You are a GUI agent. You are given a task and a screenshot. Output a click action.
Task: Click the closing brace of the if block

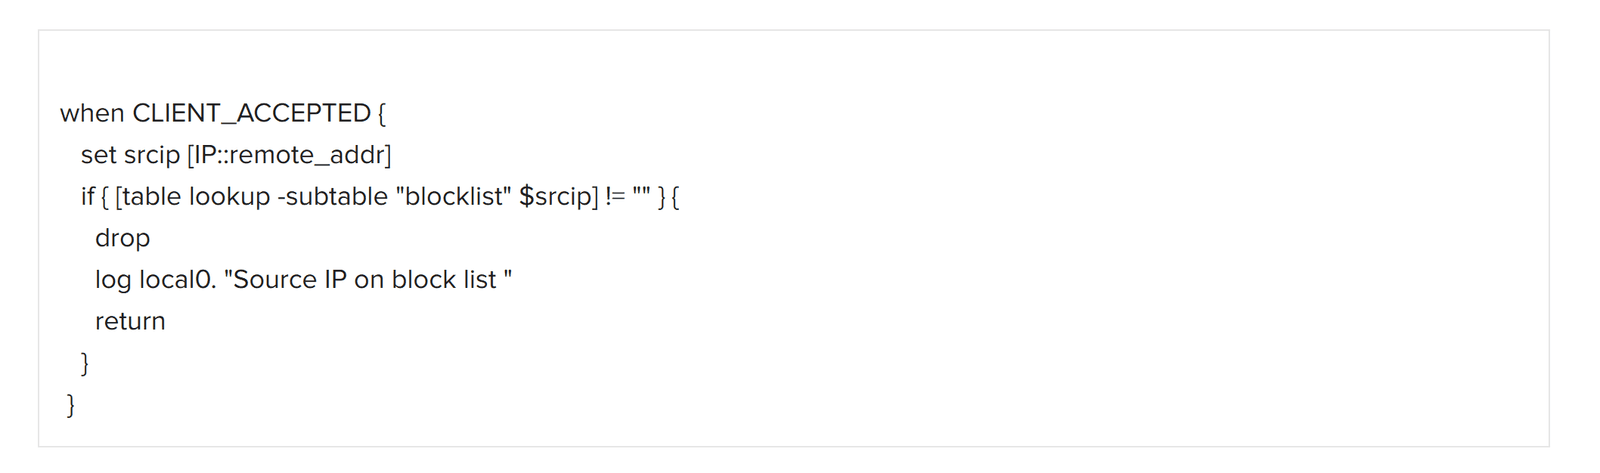(x=85, y=363)
